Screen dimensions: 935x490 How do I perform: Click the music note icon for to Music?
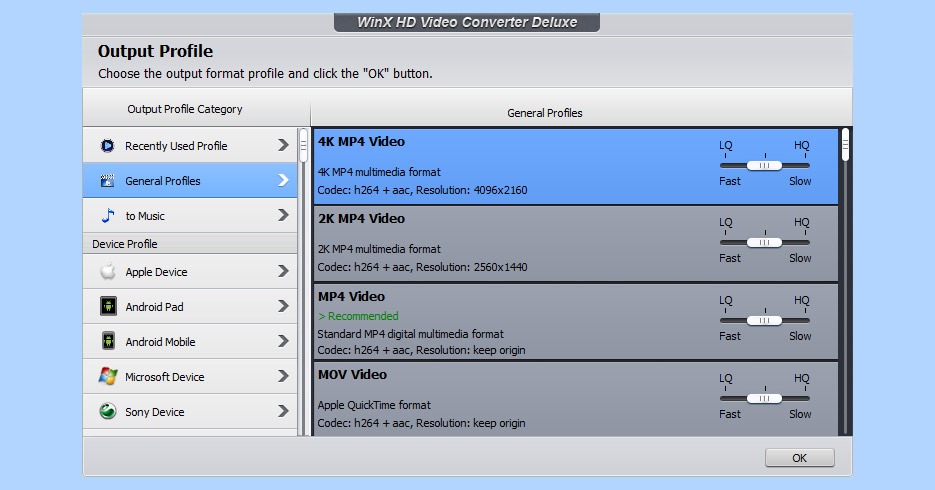107,215
